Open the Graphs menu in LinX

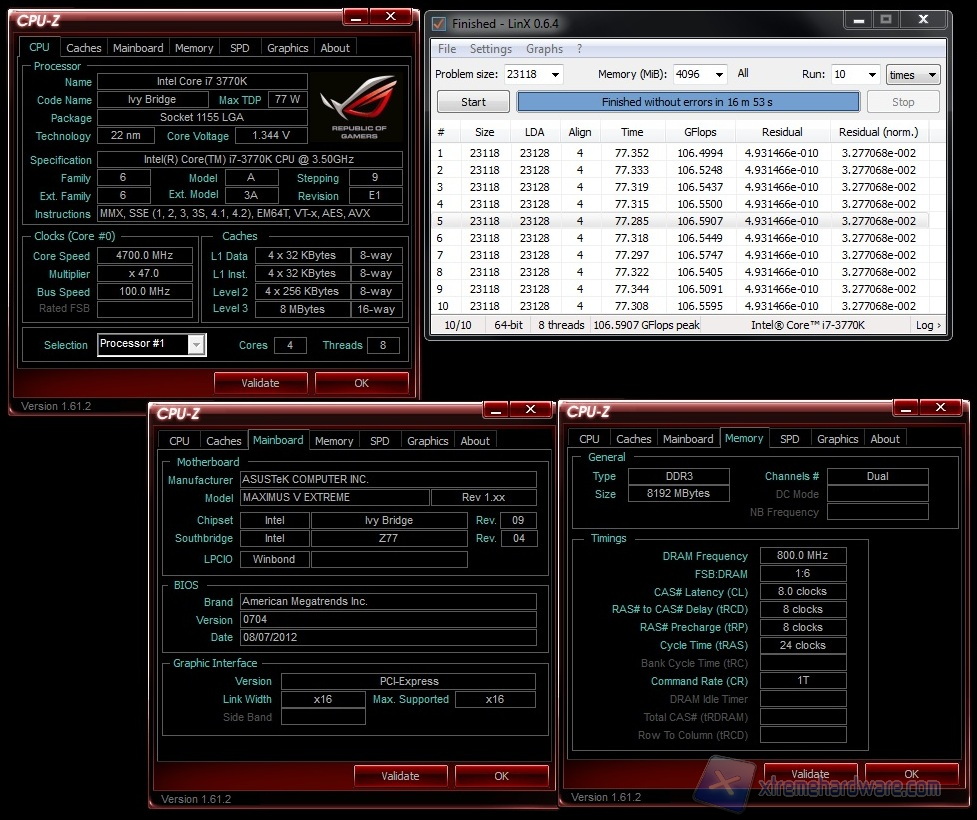544,49
